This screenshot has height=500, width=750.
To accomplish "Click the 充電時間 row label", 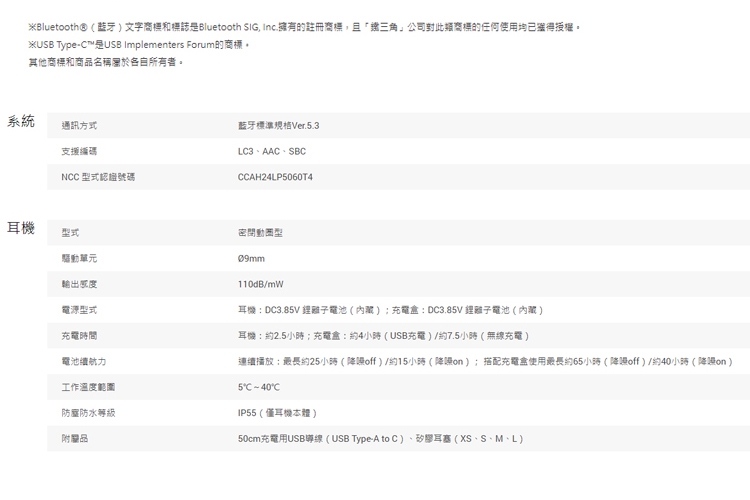I will pyautogui.click(x=79, y=335).
